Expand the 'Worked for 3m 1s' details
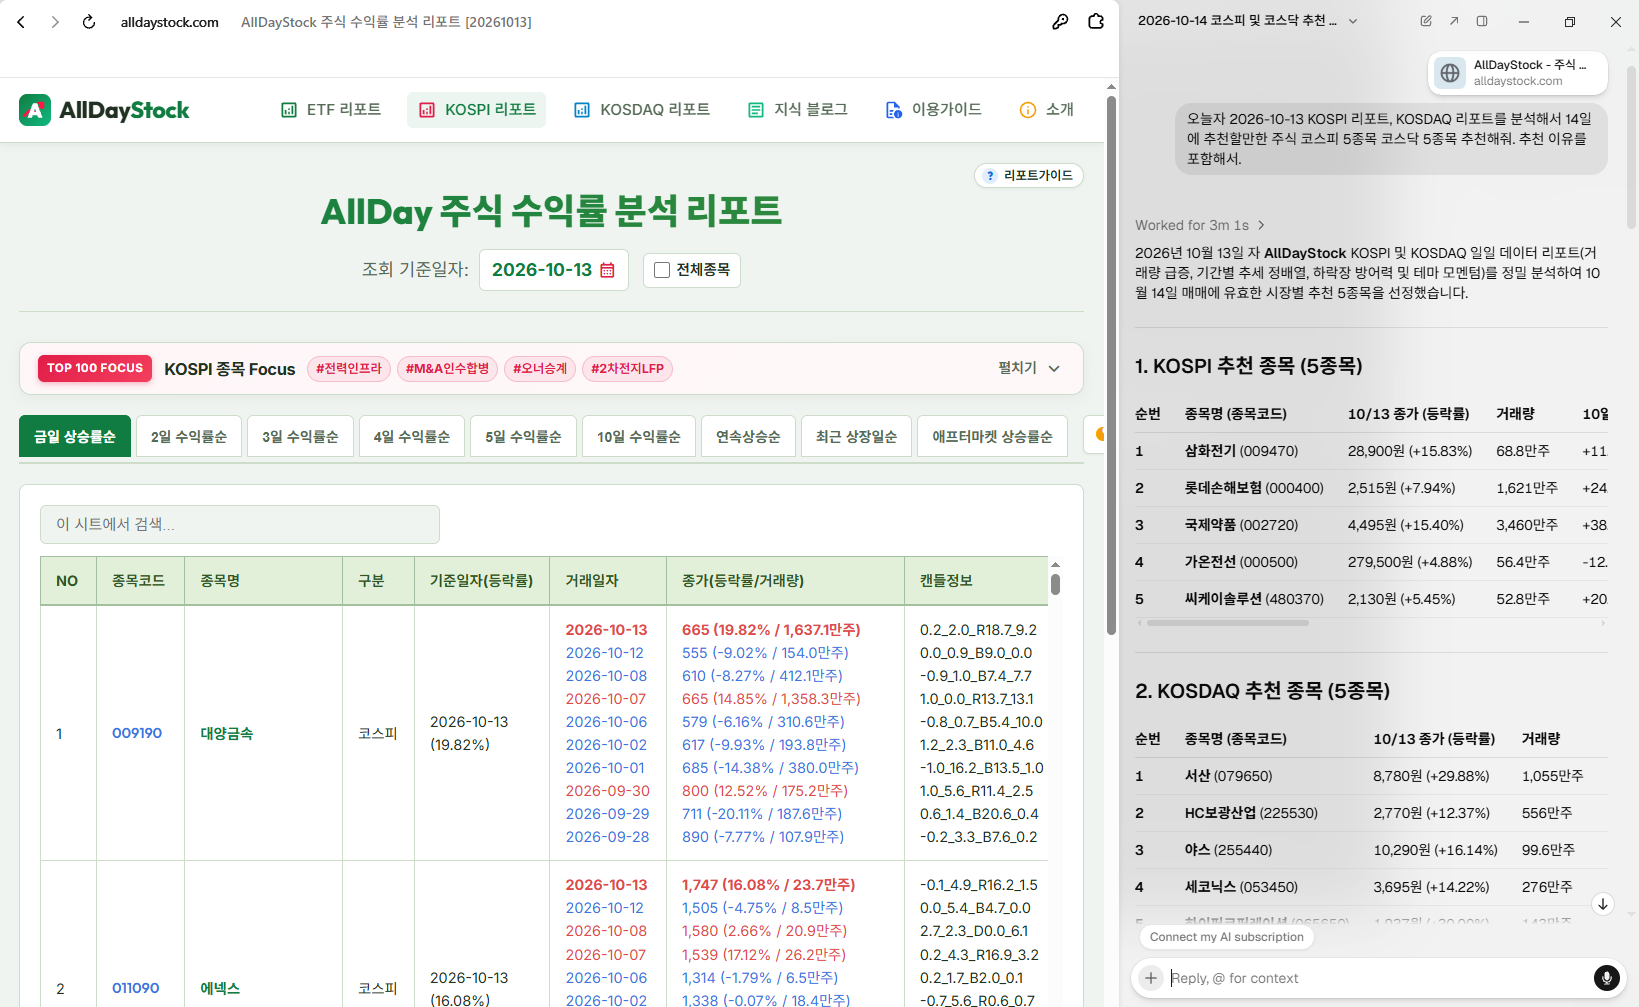Screen dimensions: 1639x1007 pos(1200,225)
